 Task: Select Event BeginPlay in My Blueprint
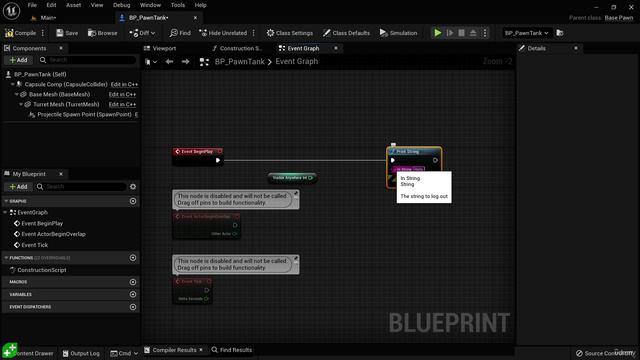point(42,224)
